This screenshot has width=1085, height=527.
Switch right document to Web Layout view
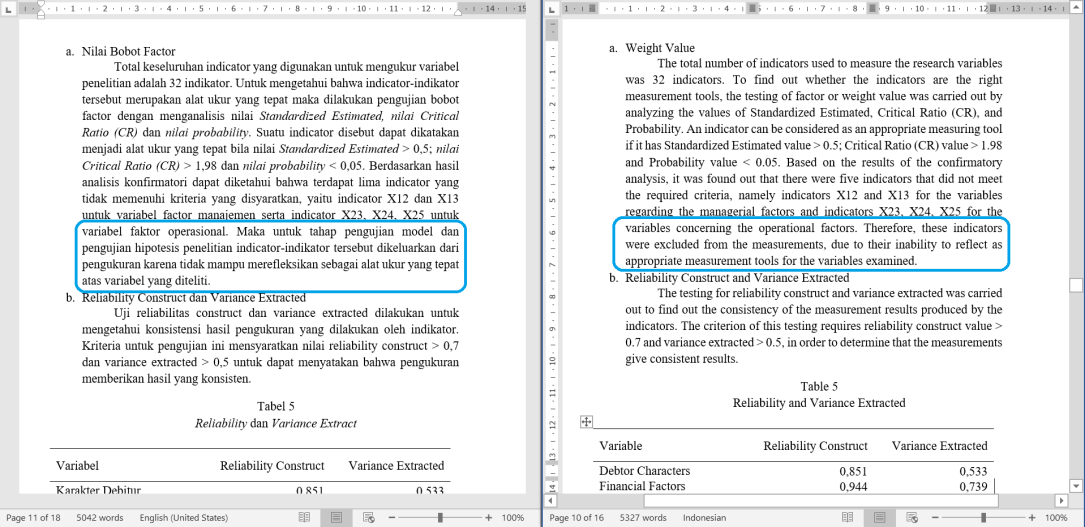click(x=912, y=517)
